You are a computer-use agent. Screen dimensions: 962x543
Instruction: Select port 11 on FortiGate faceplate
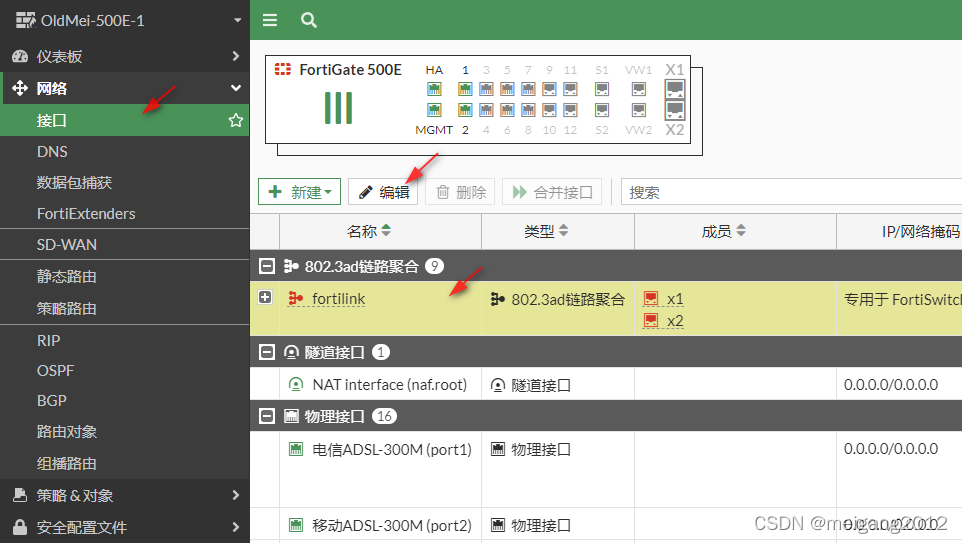pyautogui.click(x=570, y=89)
